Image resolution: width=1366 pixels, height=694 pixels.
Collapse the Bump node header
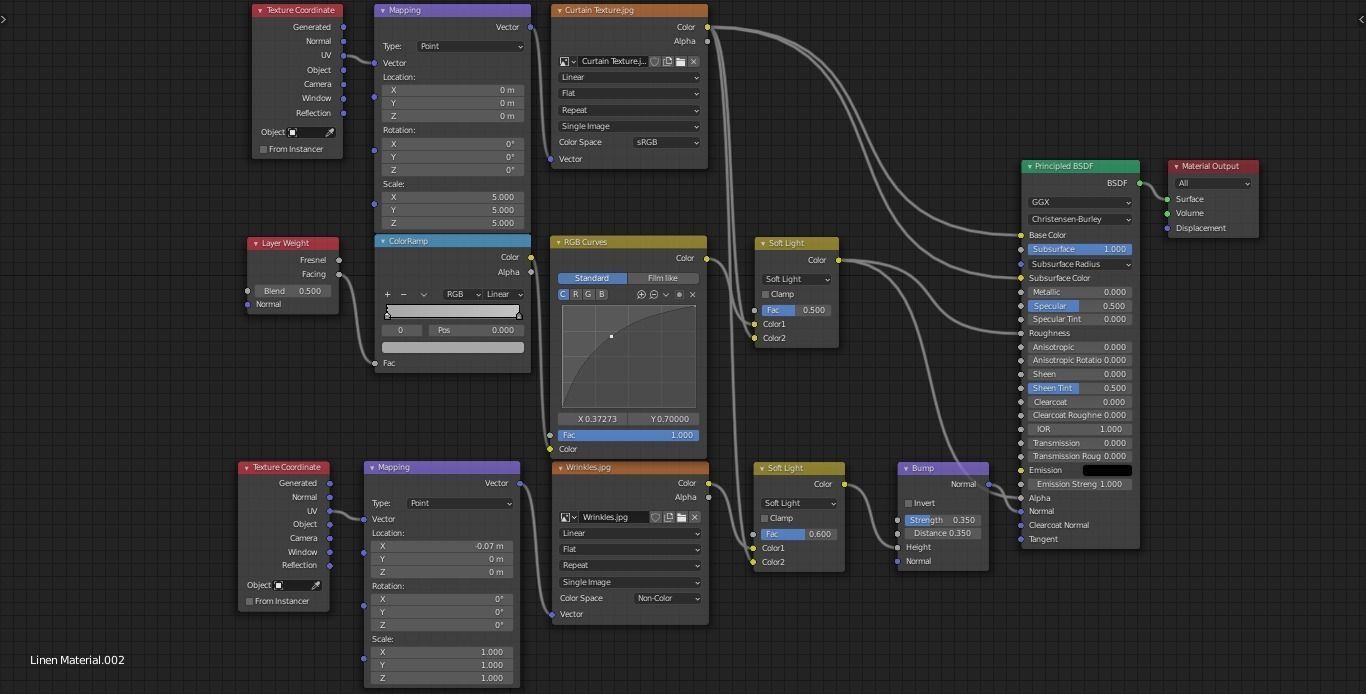(x=905, y=468)
